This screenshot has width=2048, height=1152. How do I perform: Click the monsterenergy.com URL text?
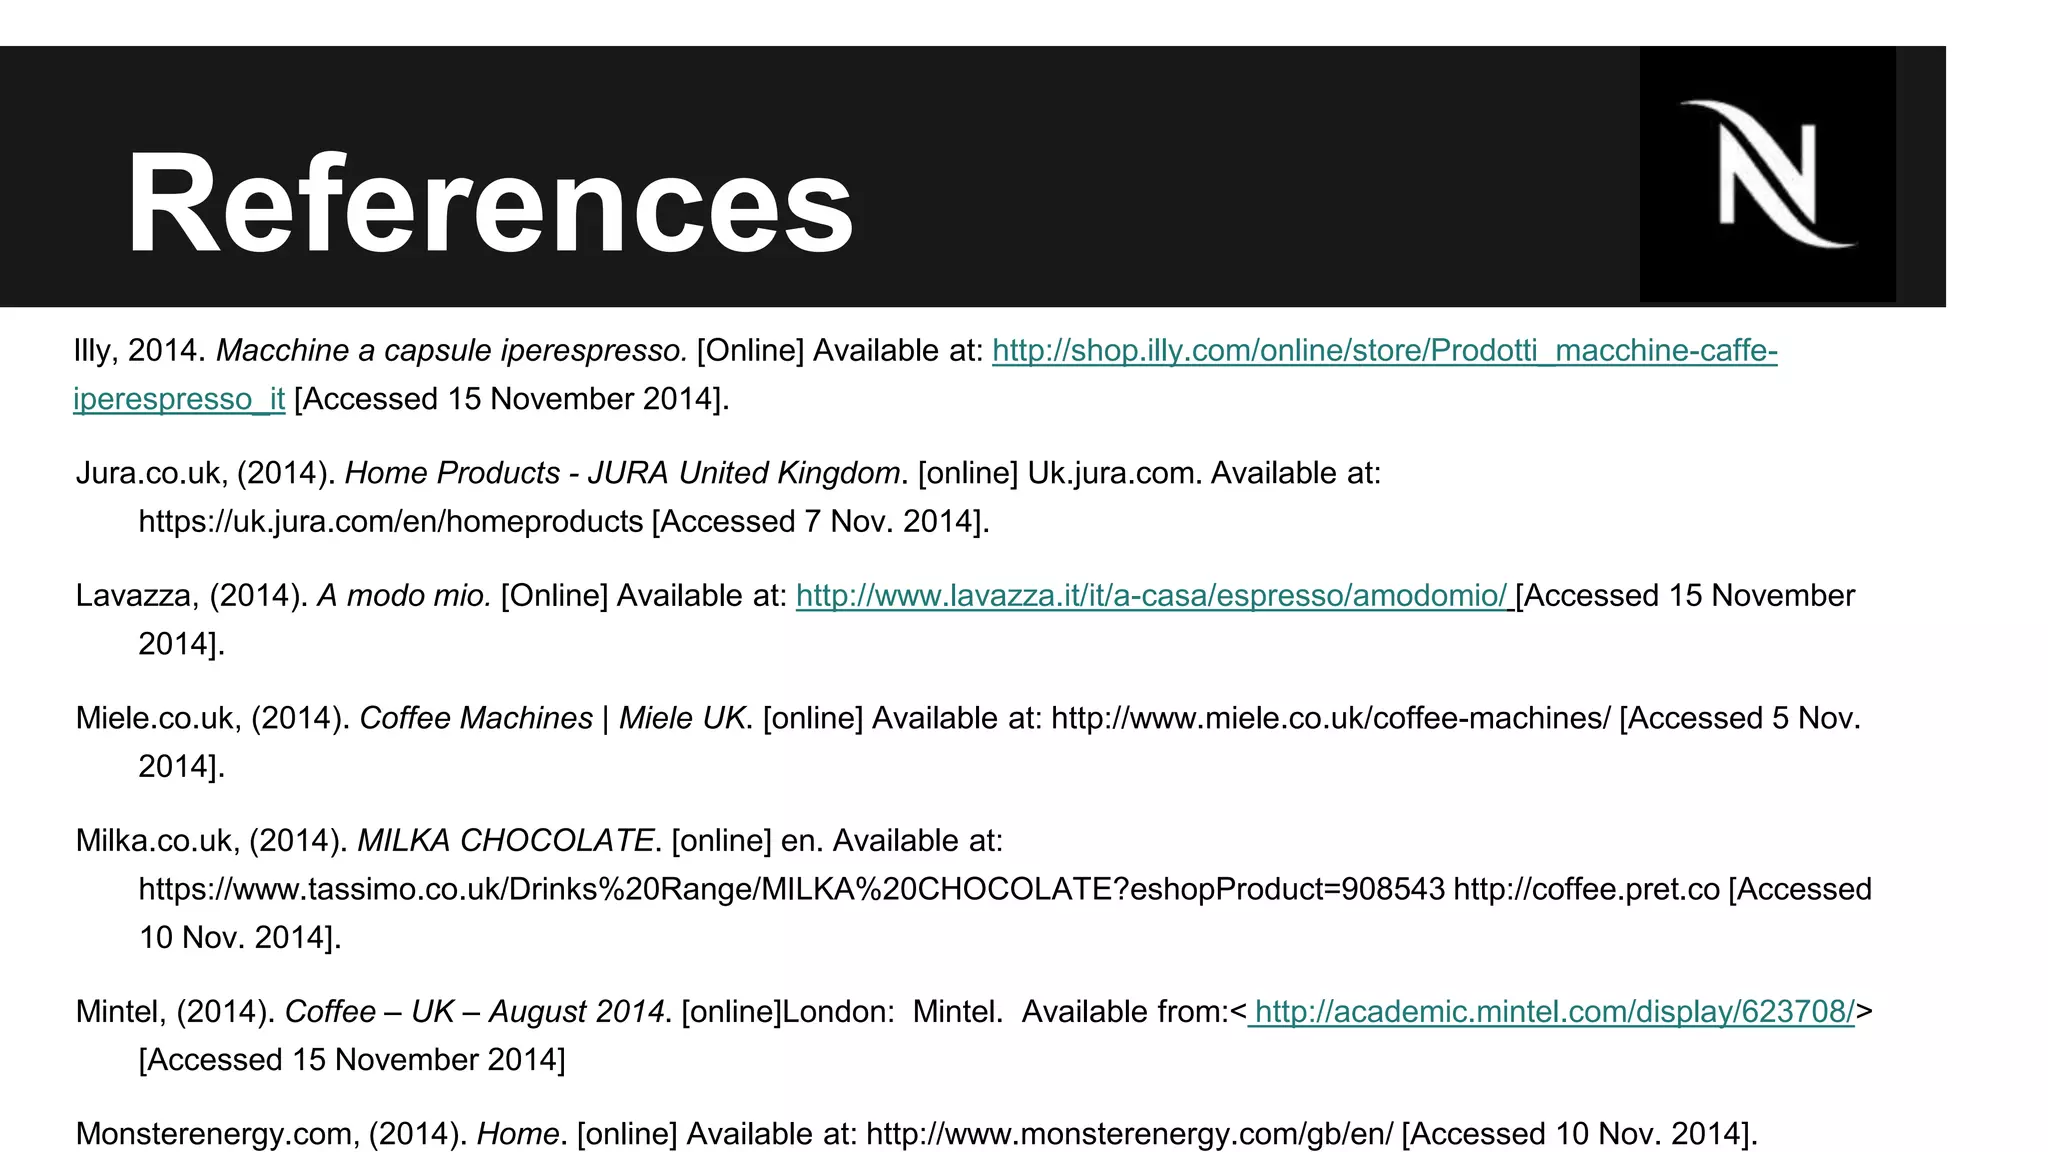1129,1134
